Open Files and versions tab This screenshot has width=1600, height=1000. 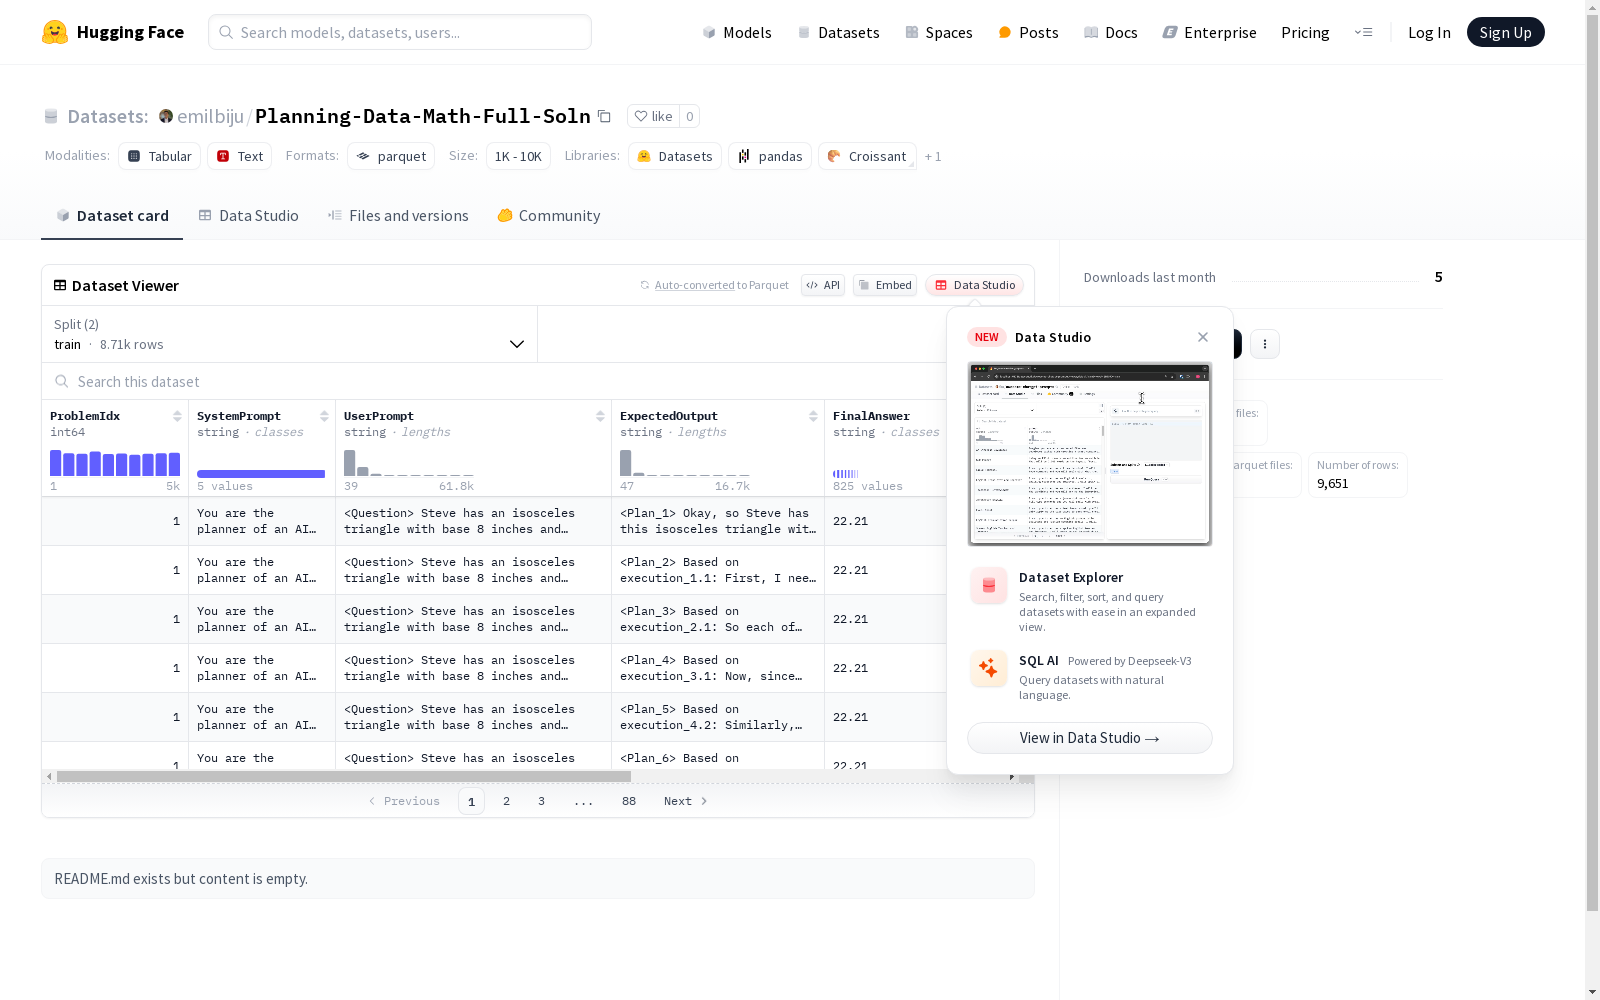[x=398, y=216]
